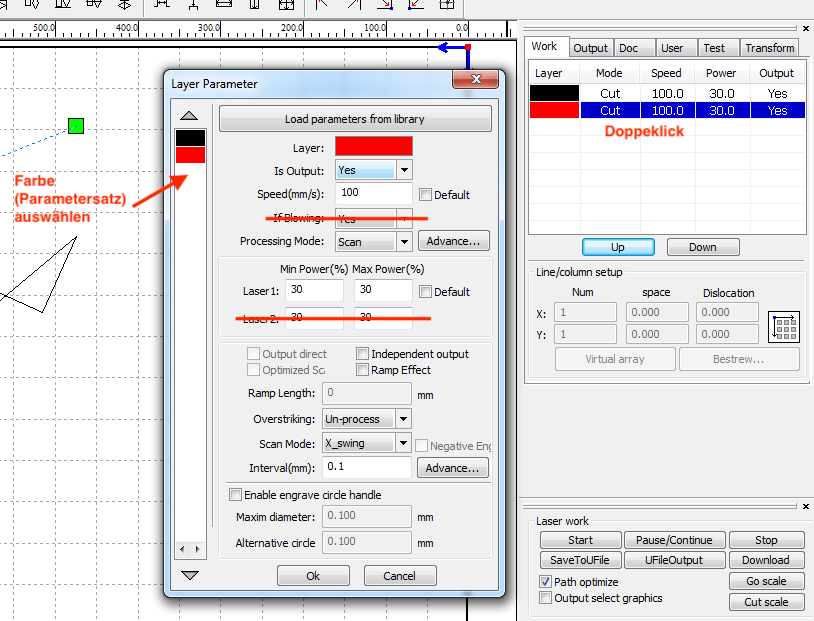Click the Interval(mm) input field
Screen dimensions: 814x621
click(x=367, y=468)
